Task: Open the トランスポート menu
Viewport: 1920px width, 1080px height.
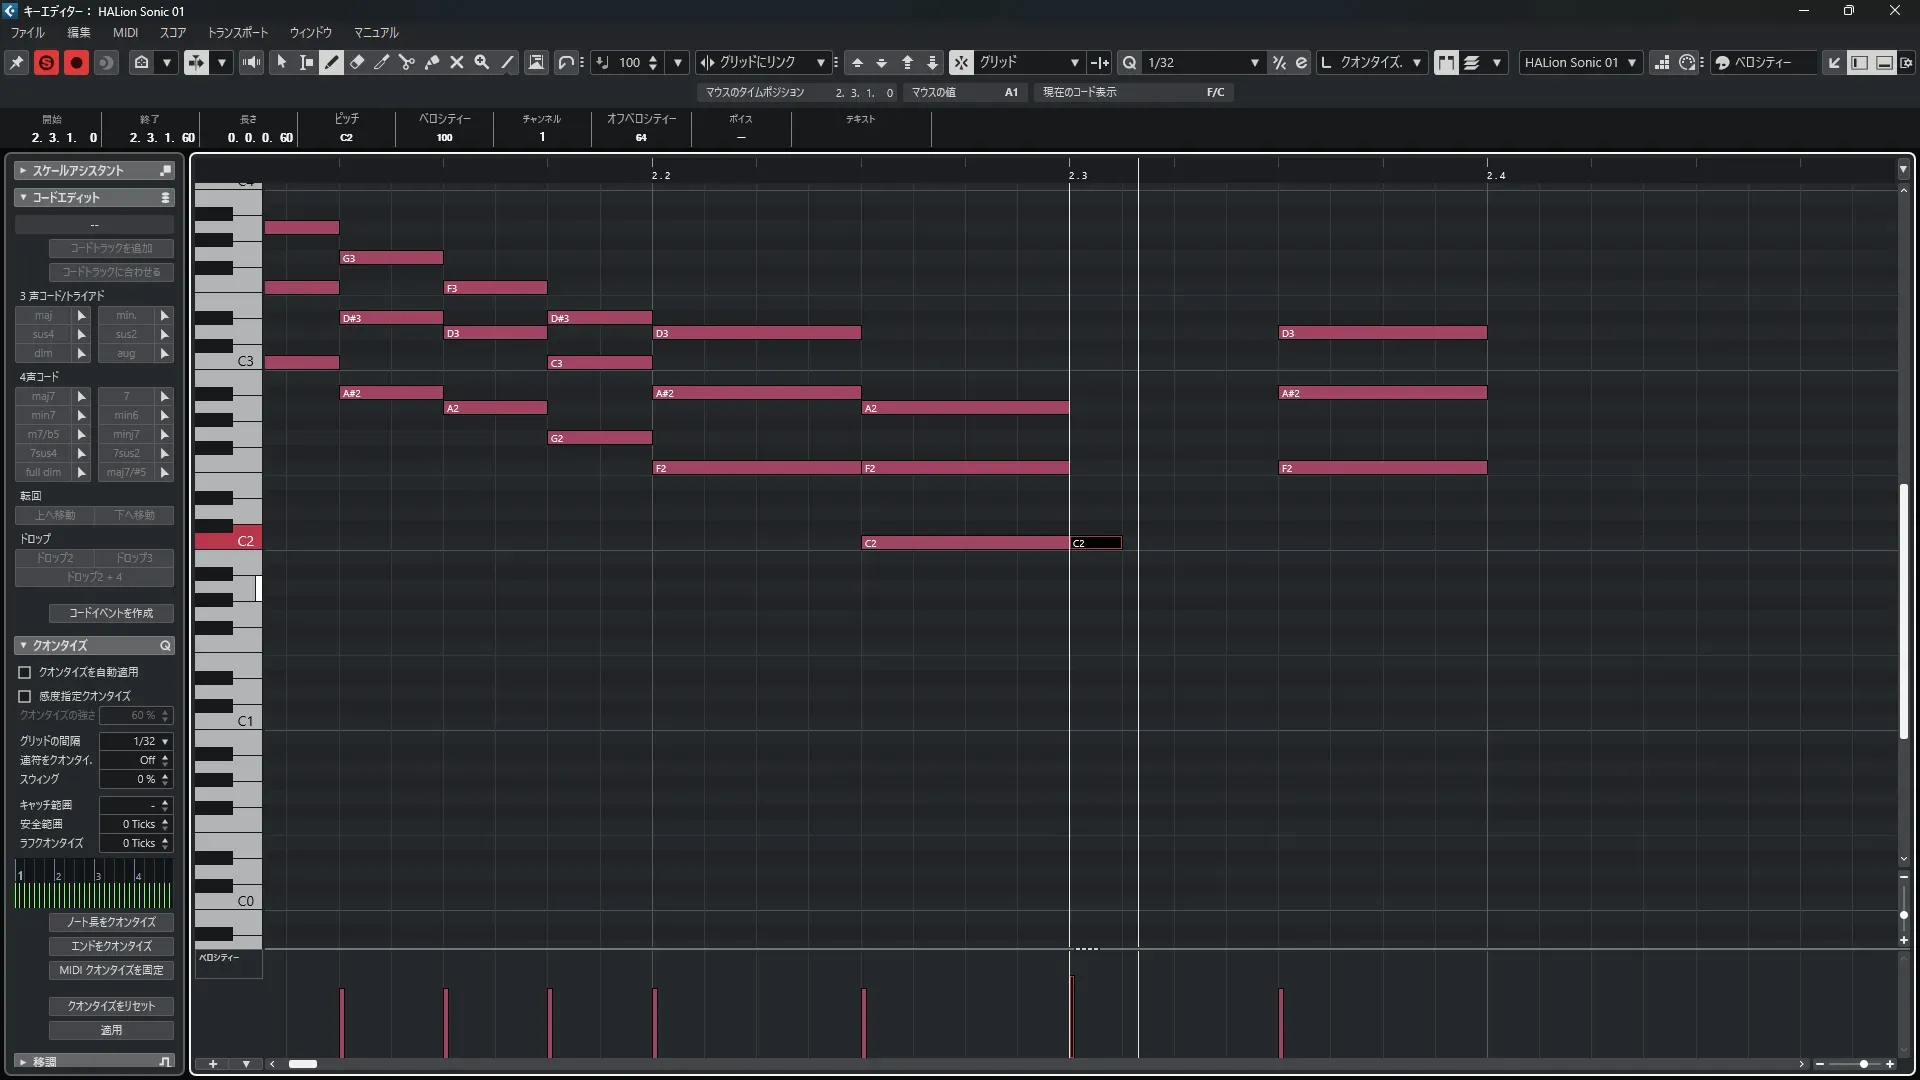Action: [237, 32]
